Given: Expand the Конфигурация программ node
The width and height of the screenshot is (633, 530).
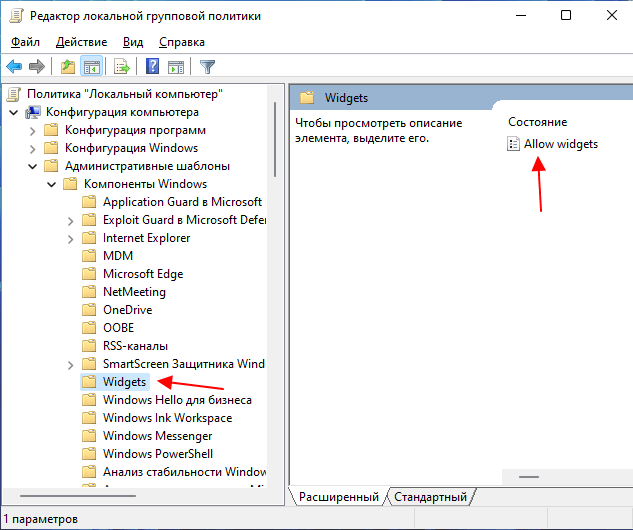Looking at the screenshot, I should coord(33,131).
